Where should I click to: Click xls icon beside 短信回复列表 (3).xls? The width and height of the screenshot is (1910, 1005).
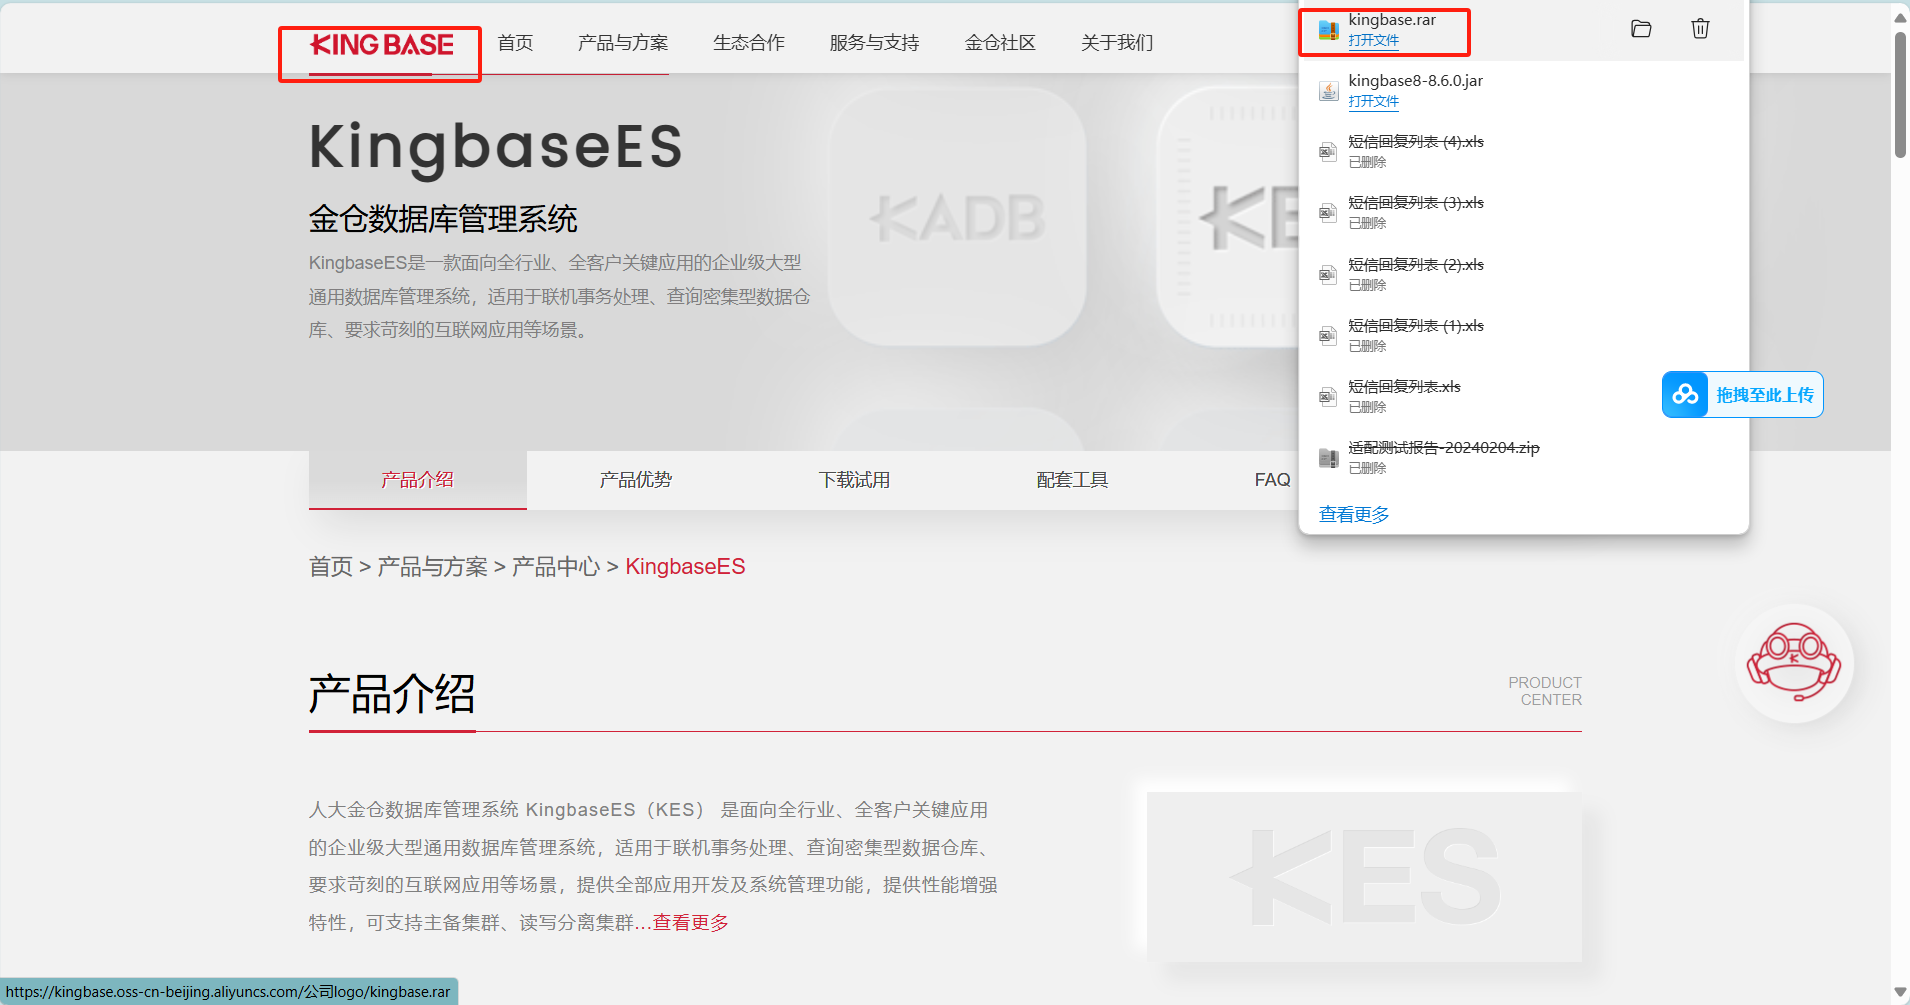(x=1328, y=213)
